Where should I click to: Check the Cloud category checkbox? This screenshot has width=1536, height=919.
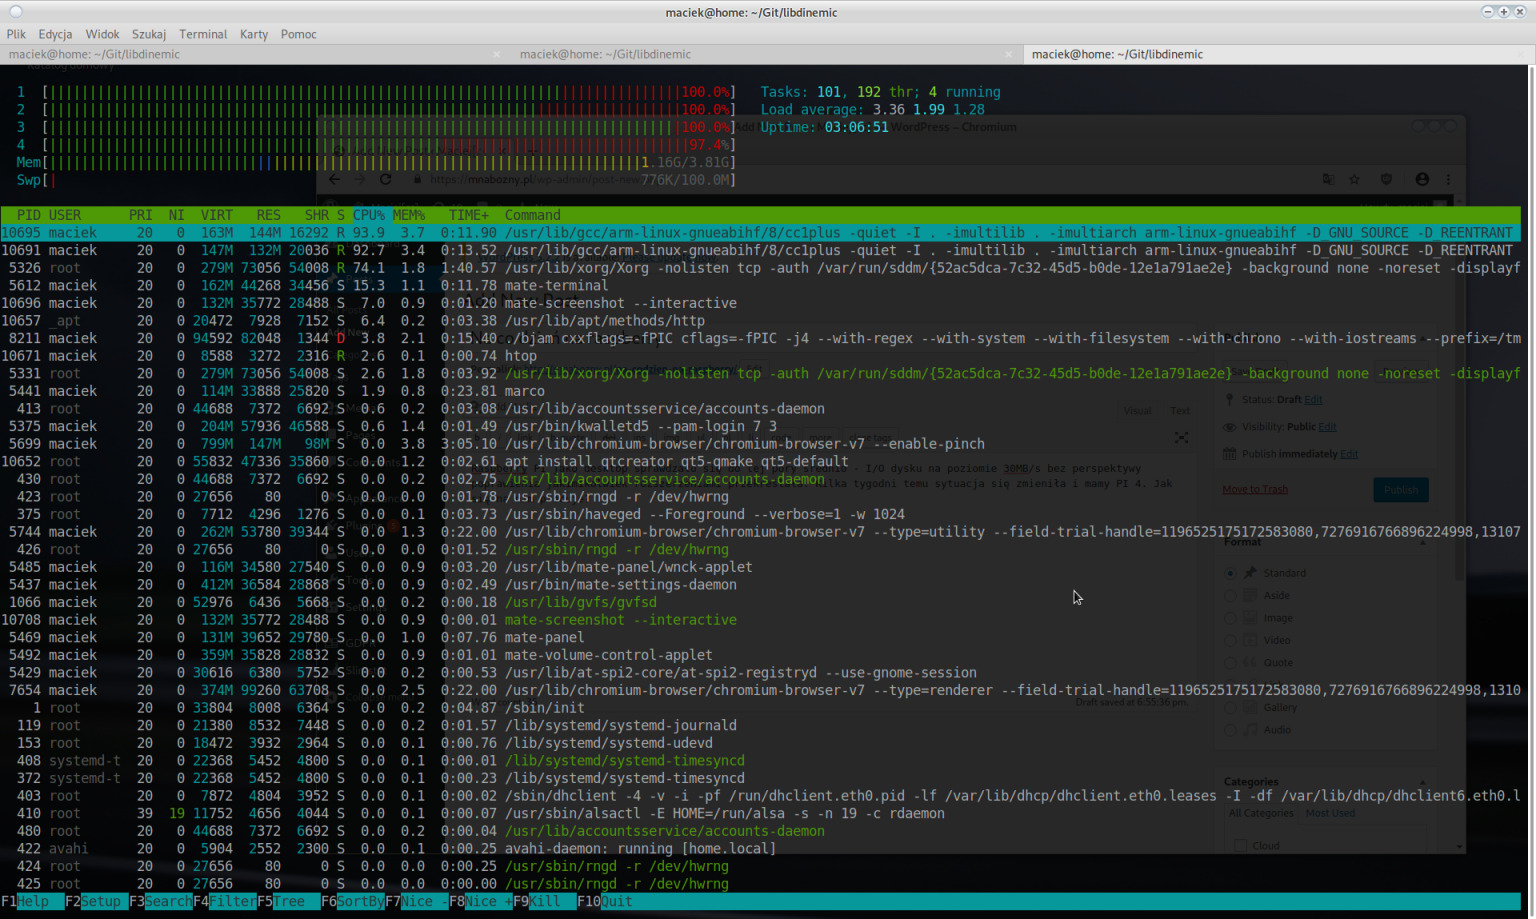click(x=1240, y=846)
